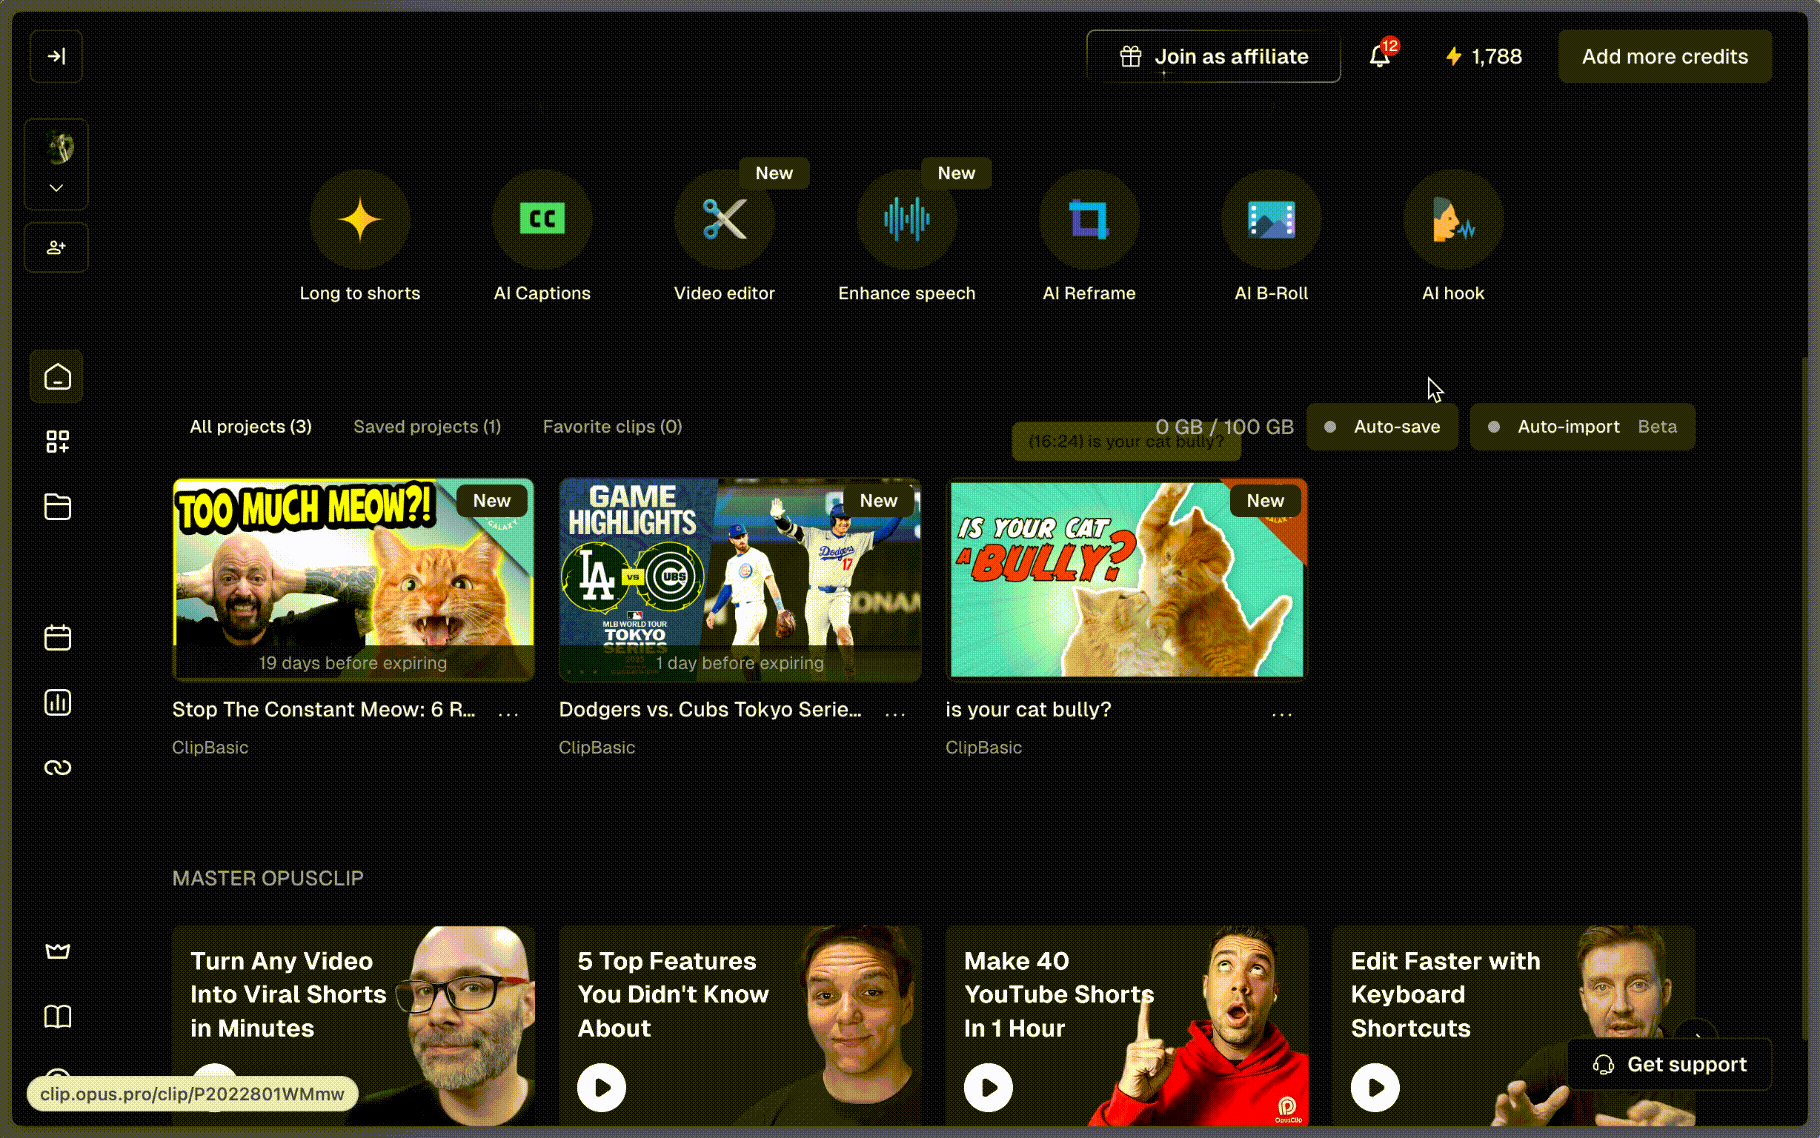1820x1138 pixels.
Task: Play Edit Faster with Keyboard Shortcuts video
Action: point(1375,1087)
